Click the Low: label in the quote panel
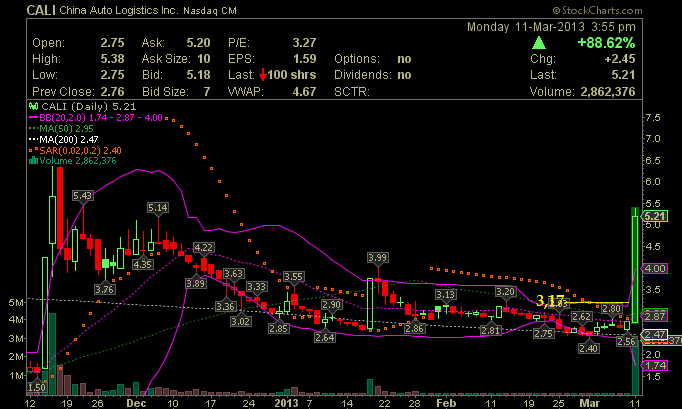Screen dimensions: 682x409 click(45, 75)
